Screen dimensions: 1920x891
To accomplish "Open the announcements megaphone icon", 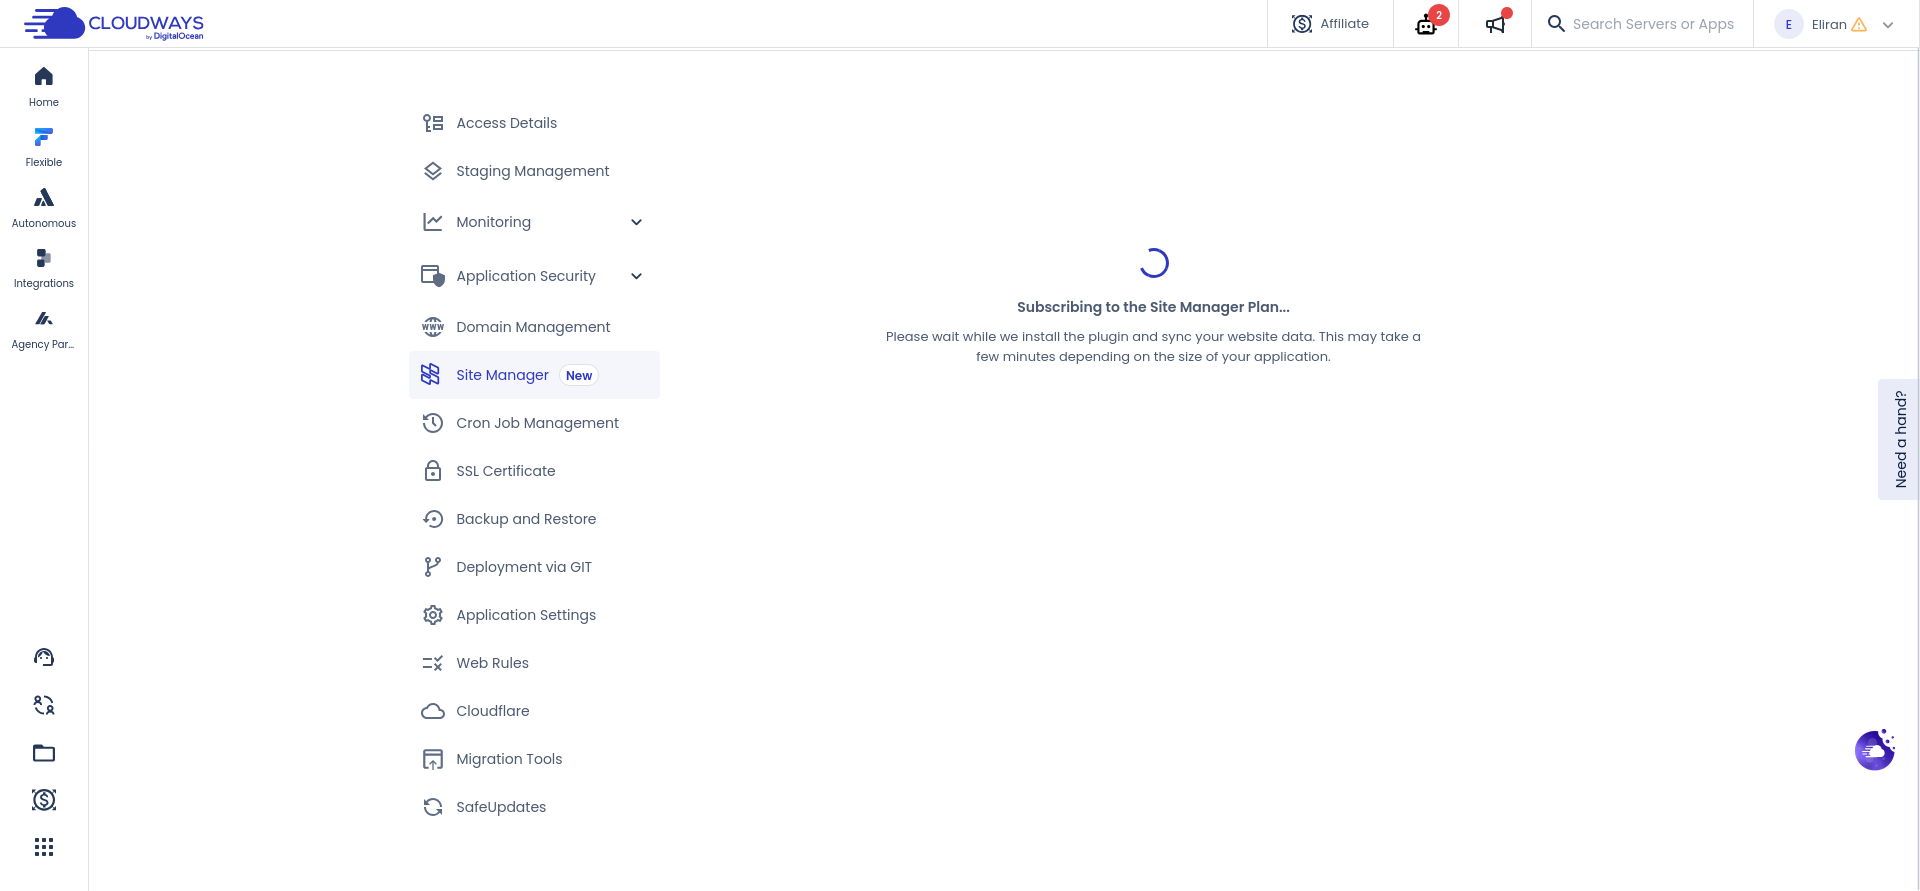I will [1495, 24].
